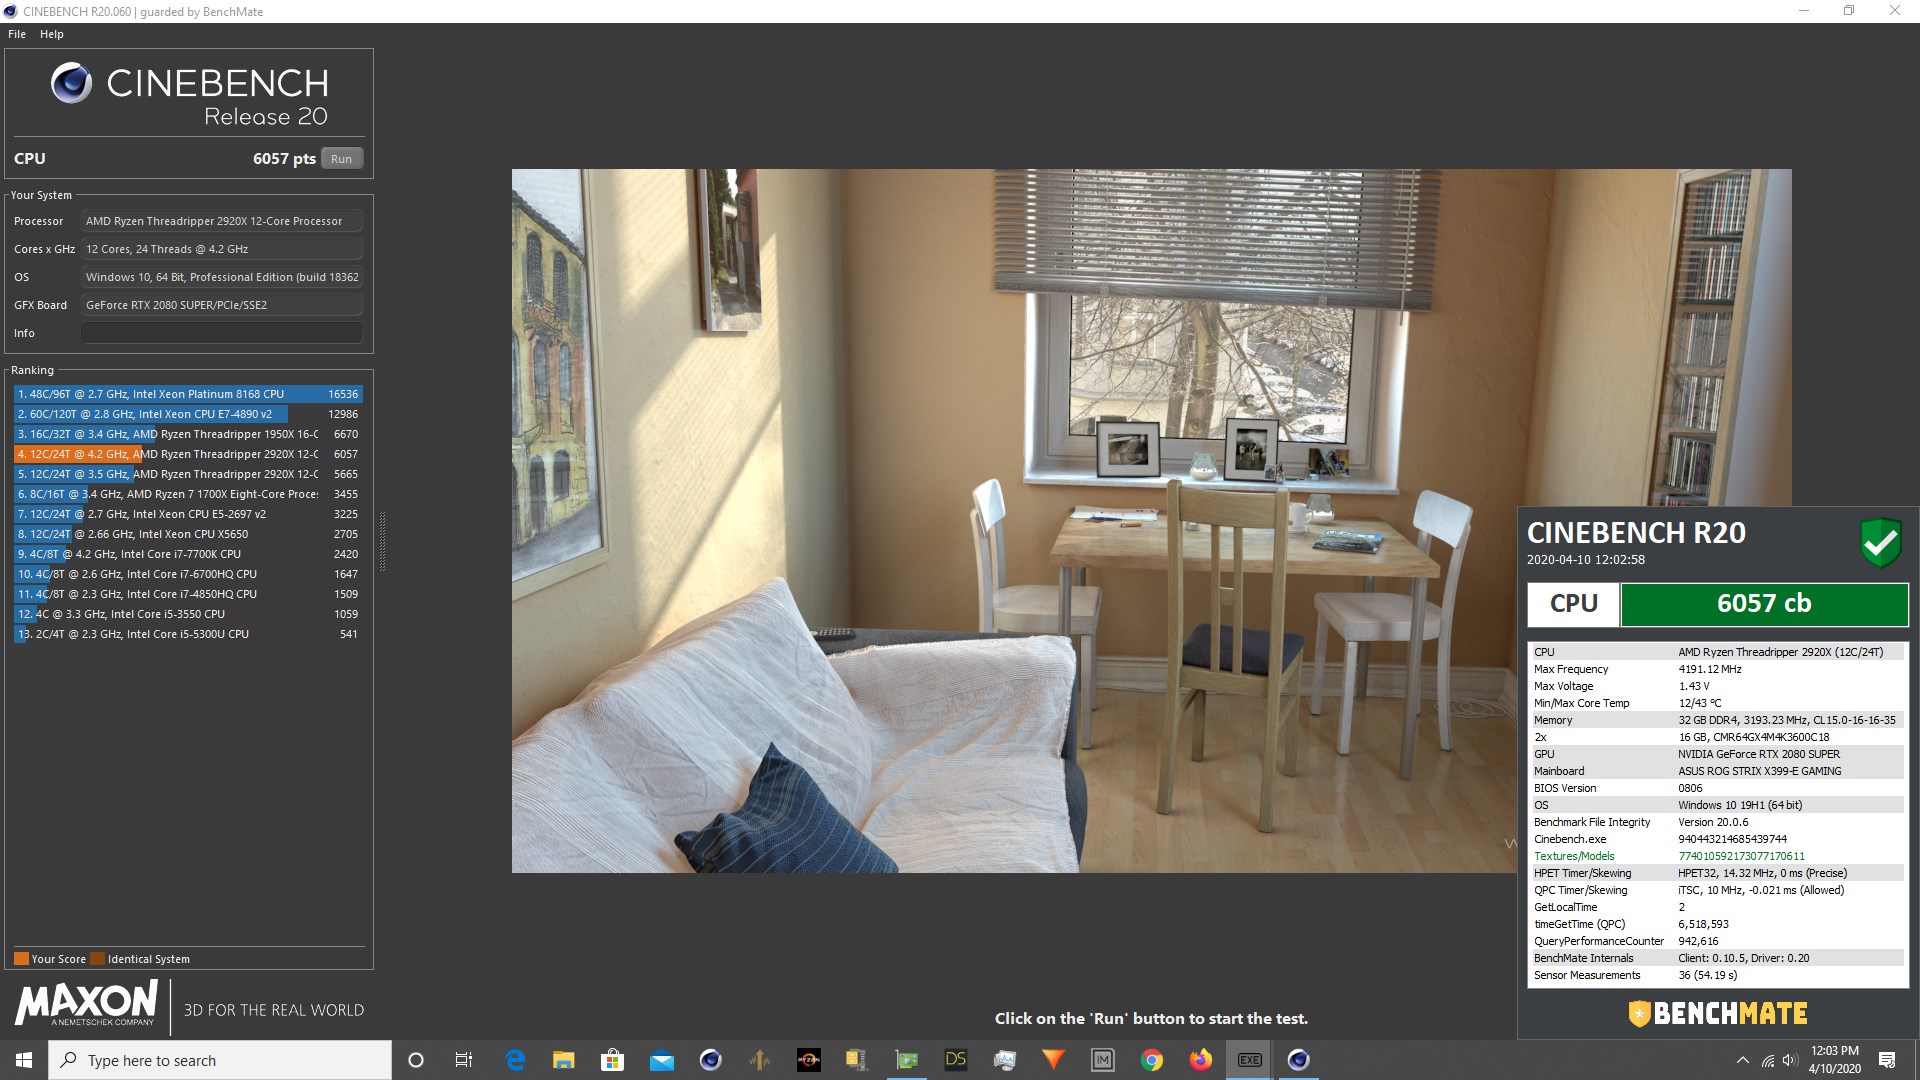
Task: Click the Info input field
Action: coord(221,333)
